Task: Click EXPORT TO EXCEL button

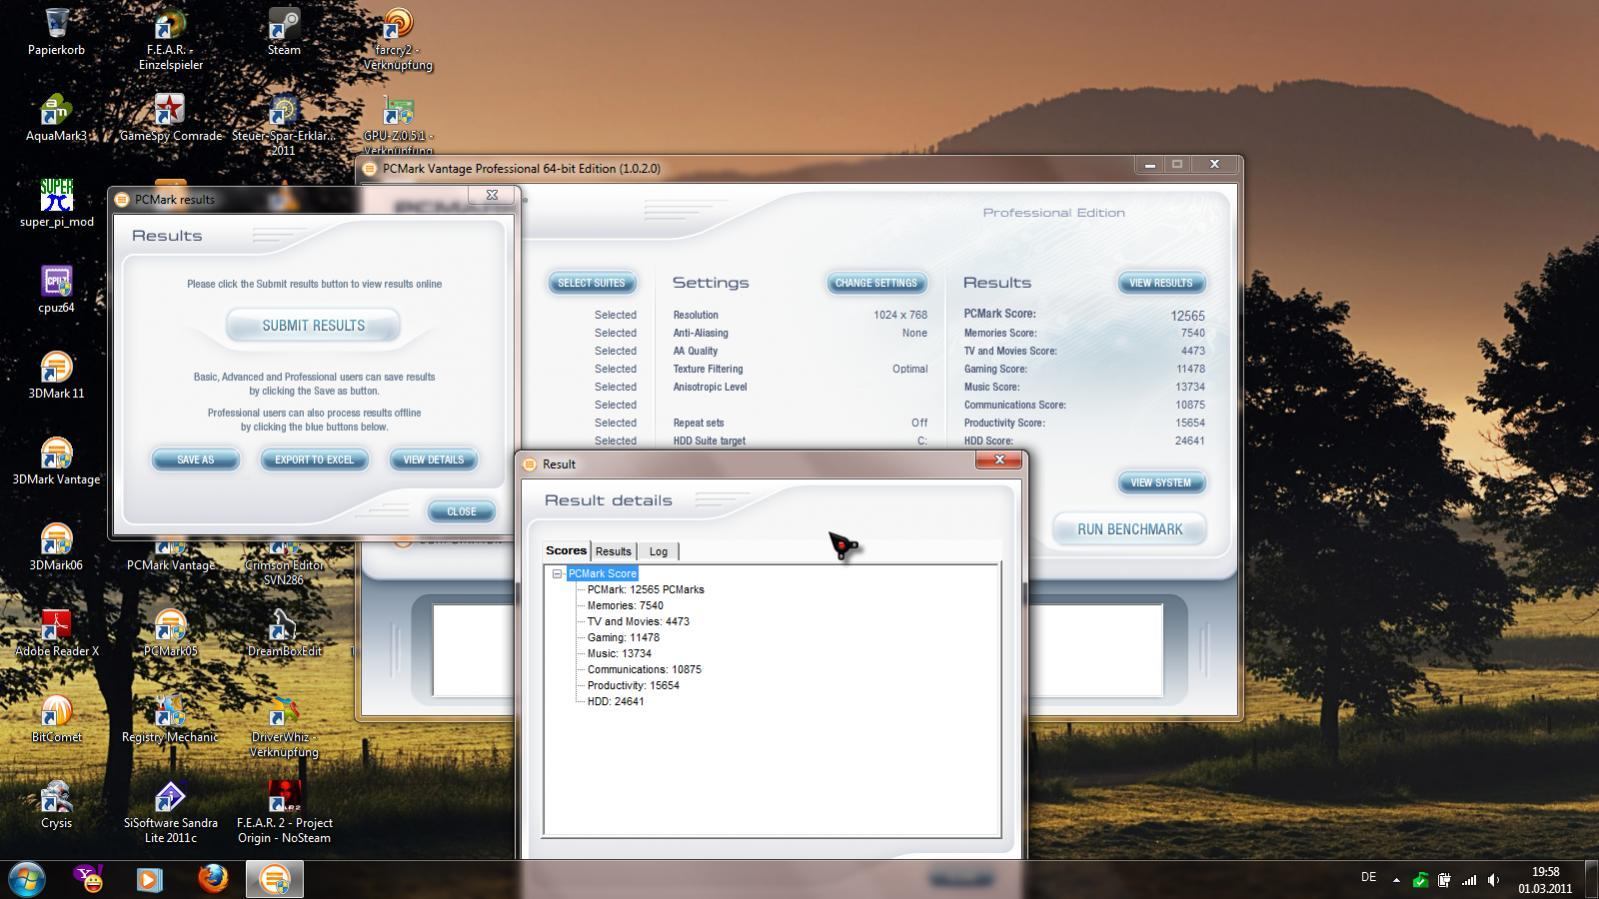Action: pyautogui.click(x=314, y=460)
